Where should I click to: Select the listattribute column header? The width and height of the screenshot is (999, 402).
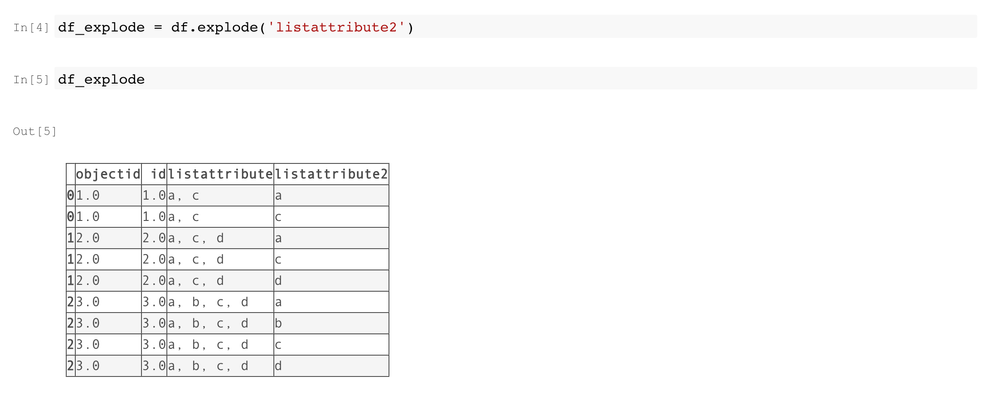(220, 174)
